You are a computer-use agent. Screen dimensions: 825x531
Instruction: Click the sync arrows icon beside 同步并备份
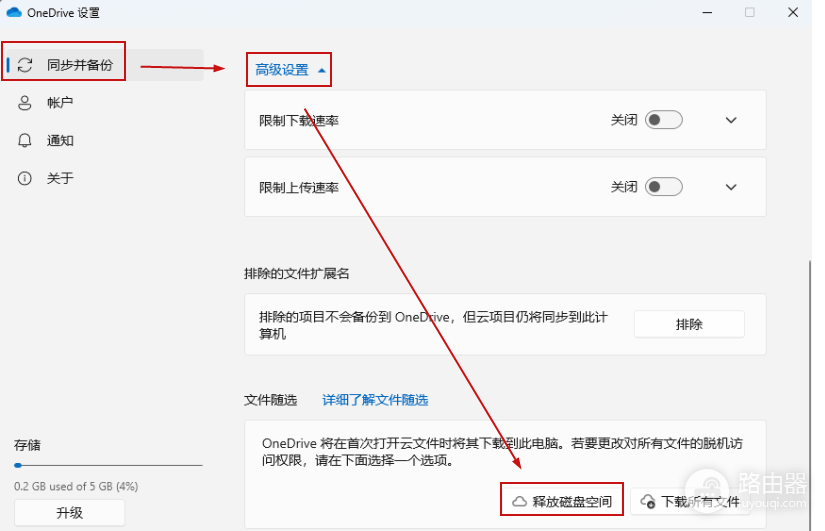[x=25, y=65]
